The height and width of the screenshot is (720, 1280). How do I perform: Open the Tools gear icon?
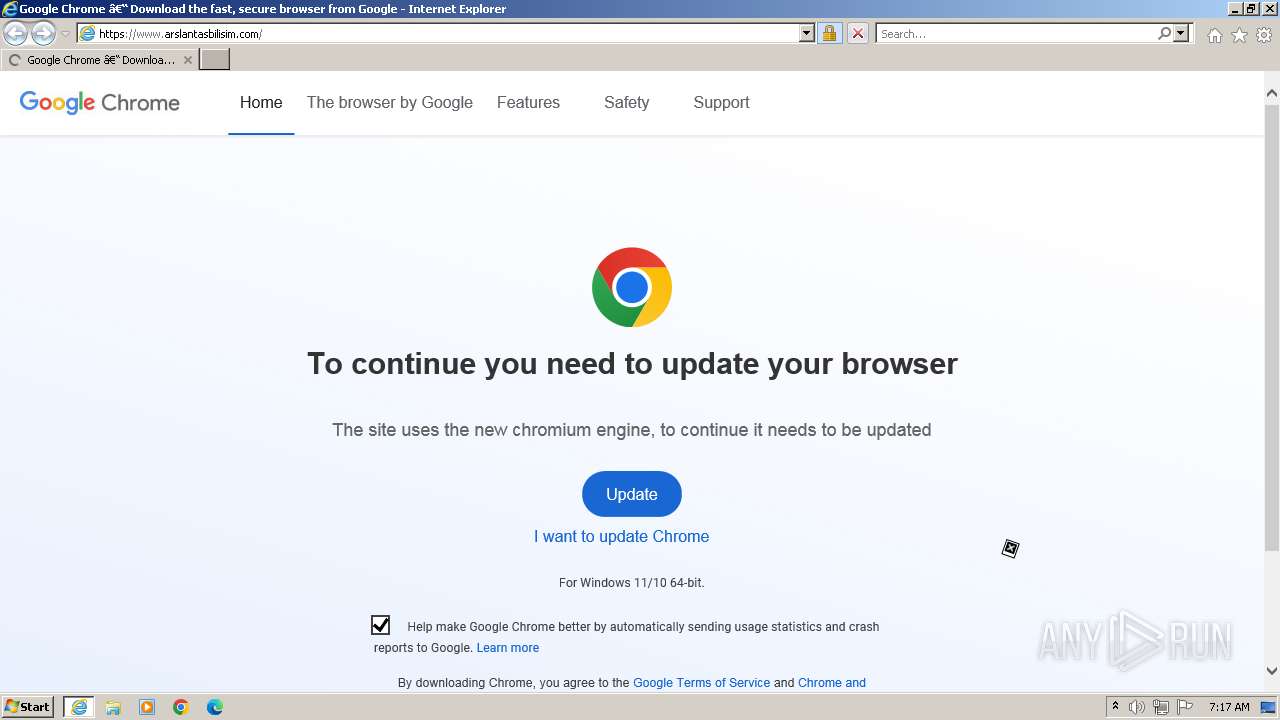1264,35
